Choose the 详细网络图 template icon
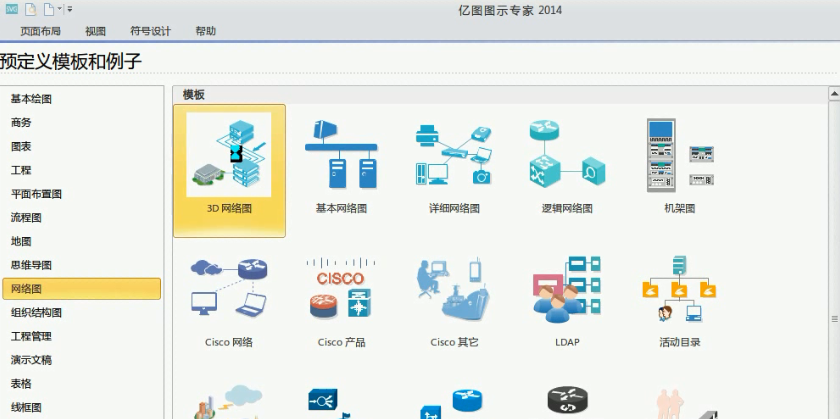The height and width of the screenshot is (419, 840). point(454,155)
